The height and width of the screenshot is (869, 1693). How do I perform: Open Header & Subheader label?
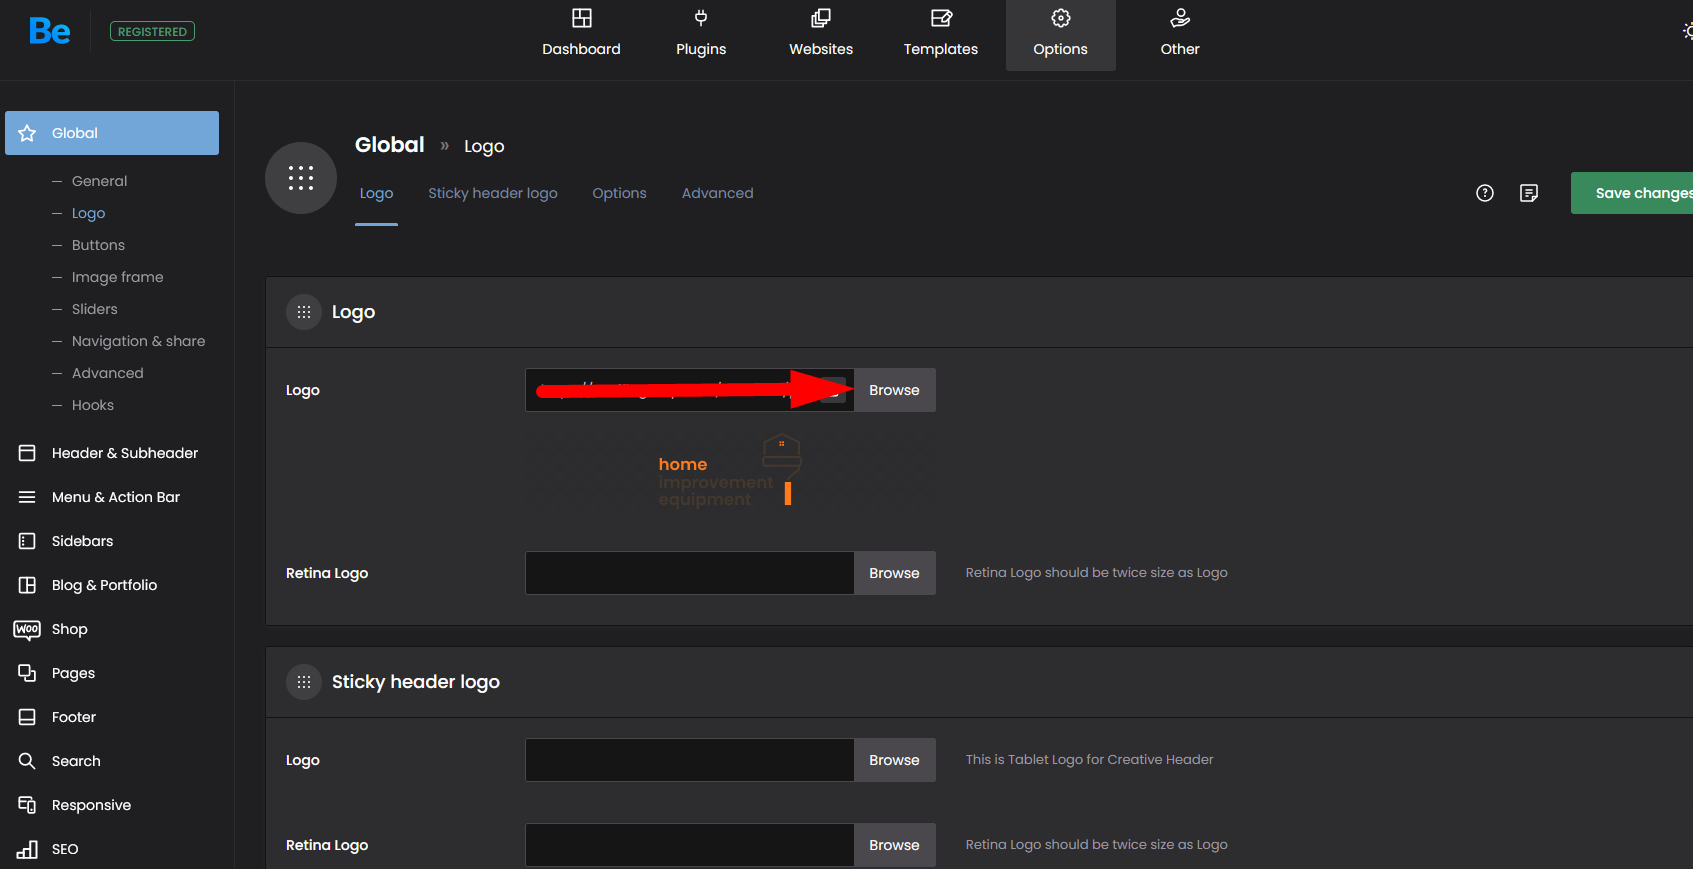[x=125, y=453]
